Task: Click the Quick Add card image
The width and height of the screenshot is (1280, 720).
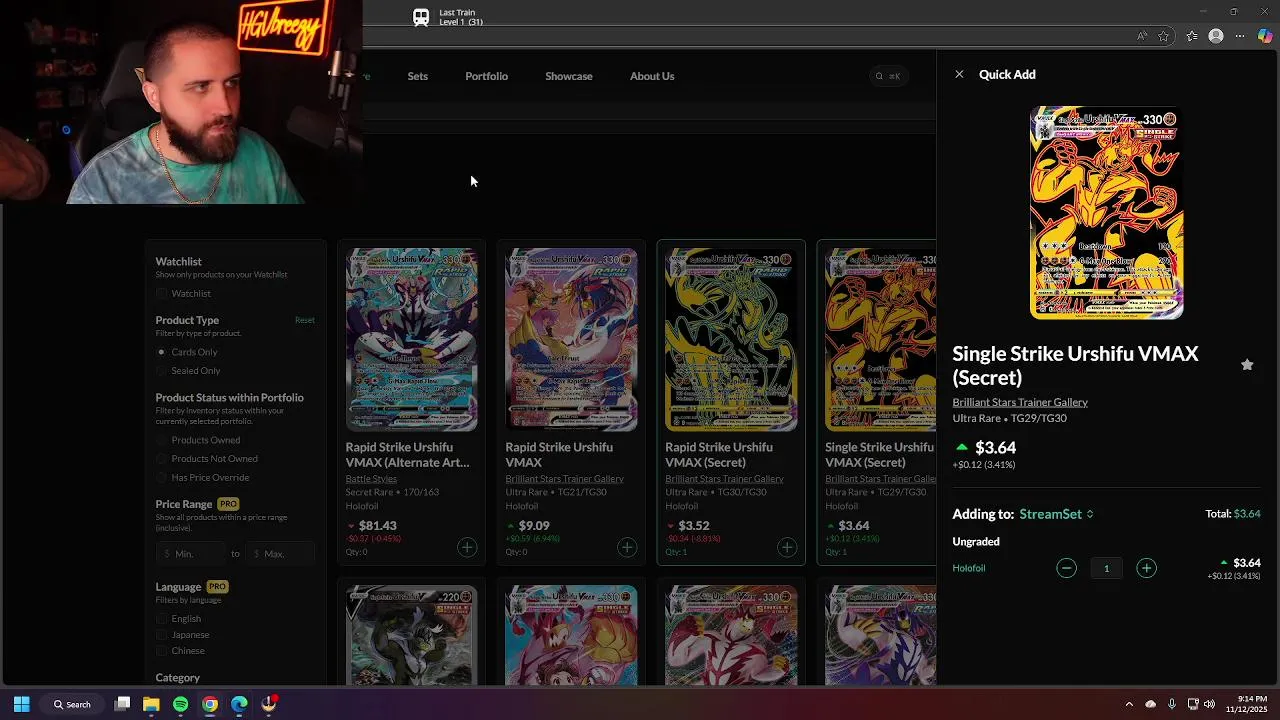Action: (1107, 213)
